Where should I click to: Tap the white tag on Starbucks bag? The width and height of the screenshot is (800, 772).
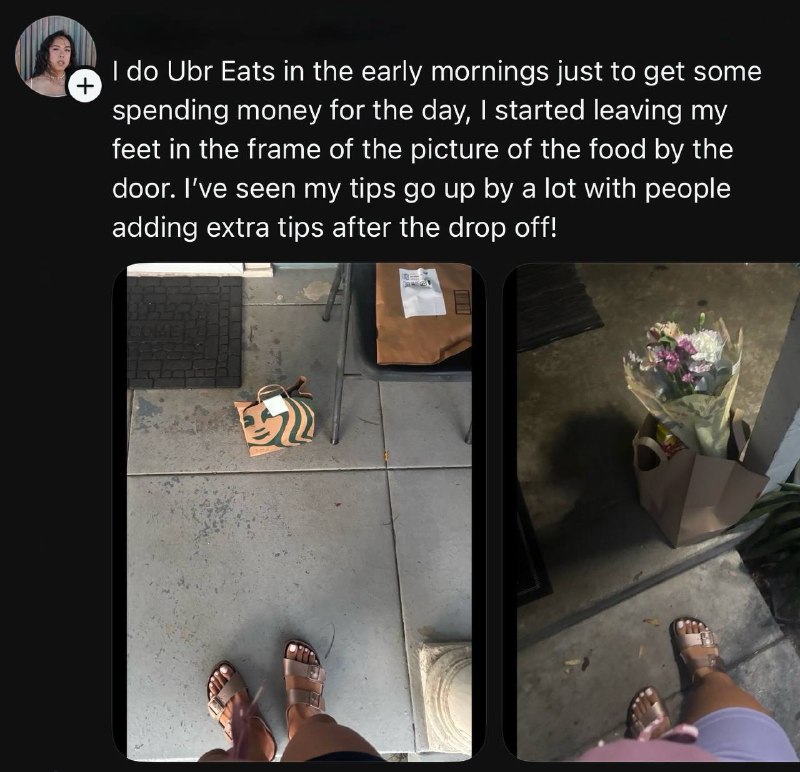(276, 405)
